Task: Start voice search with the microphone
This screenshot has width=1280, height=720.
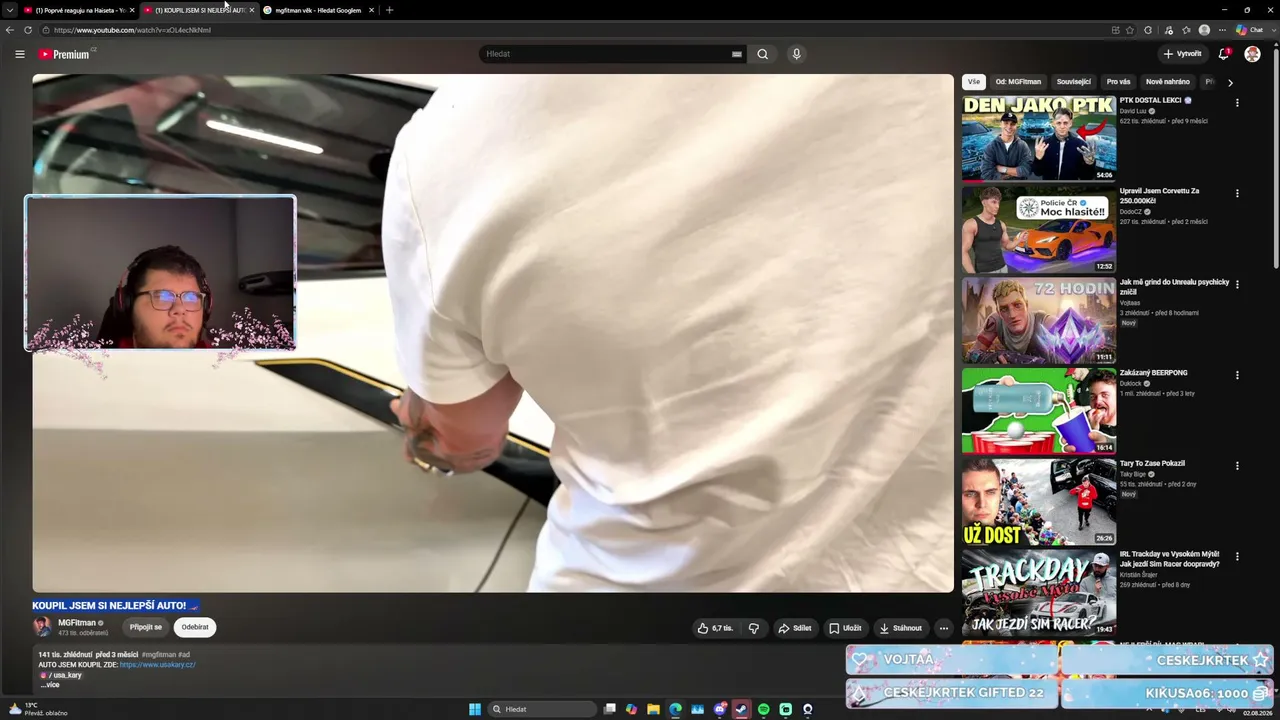Action: point(796,54)
